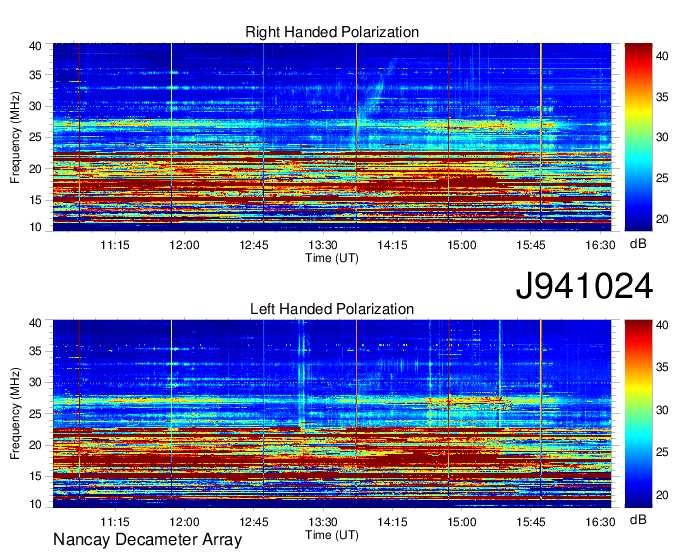Click the 14:15 tick label on bottom plot
Image resolution: width=680 pixels, height=552 pixels.
point(392,522)
